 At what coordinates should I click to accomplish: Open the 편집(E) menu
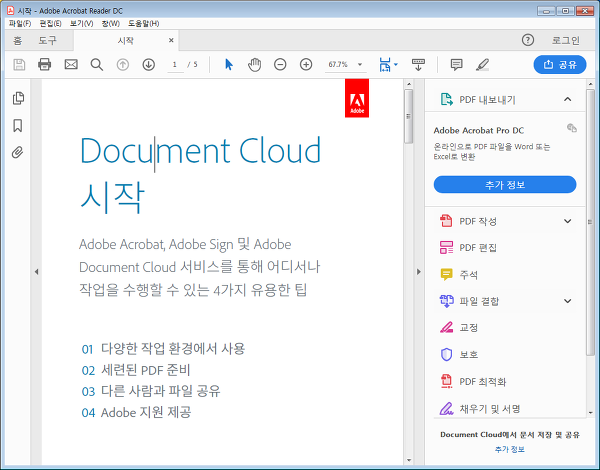pos(51,23)
